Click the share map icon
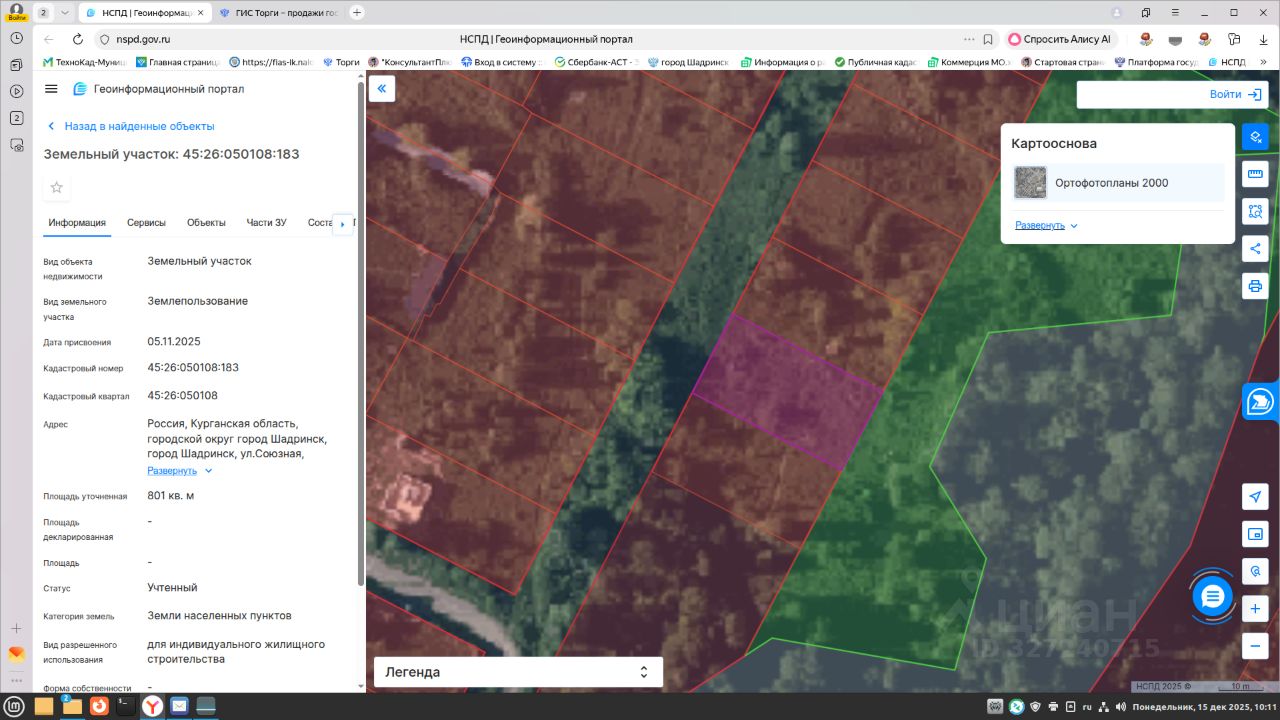 pyautogui.click(x=1255, y=249)
